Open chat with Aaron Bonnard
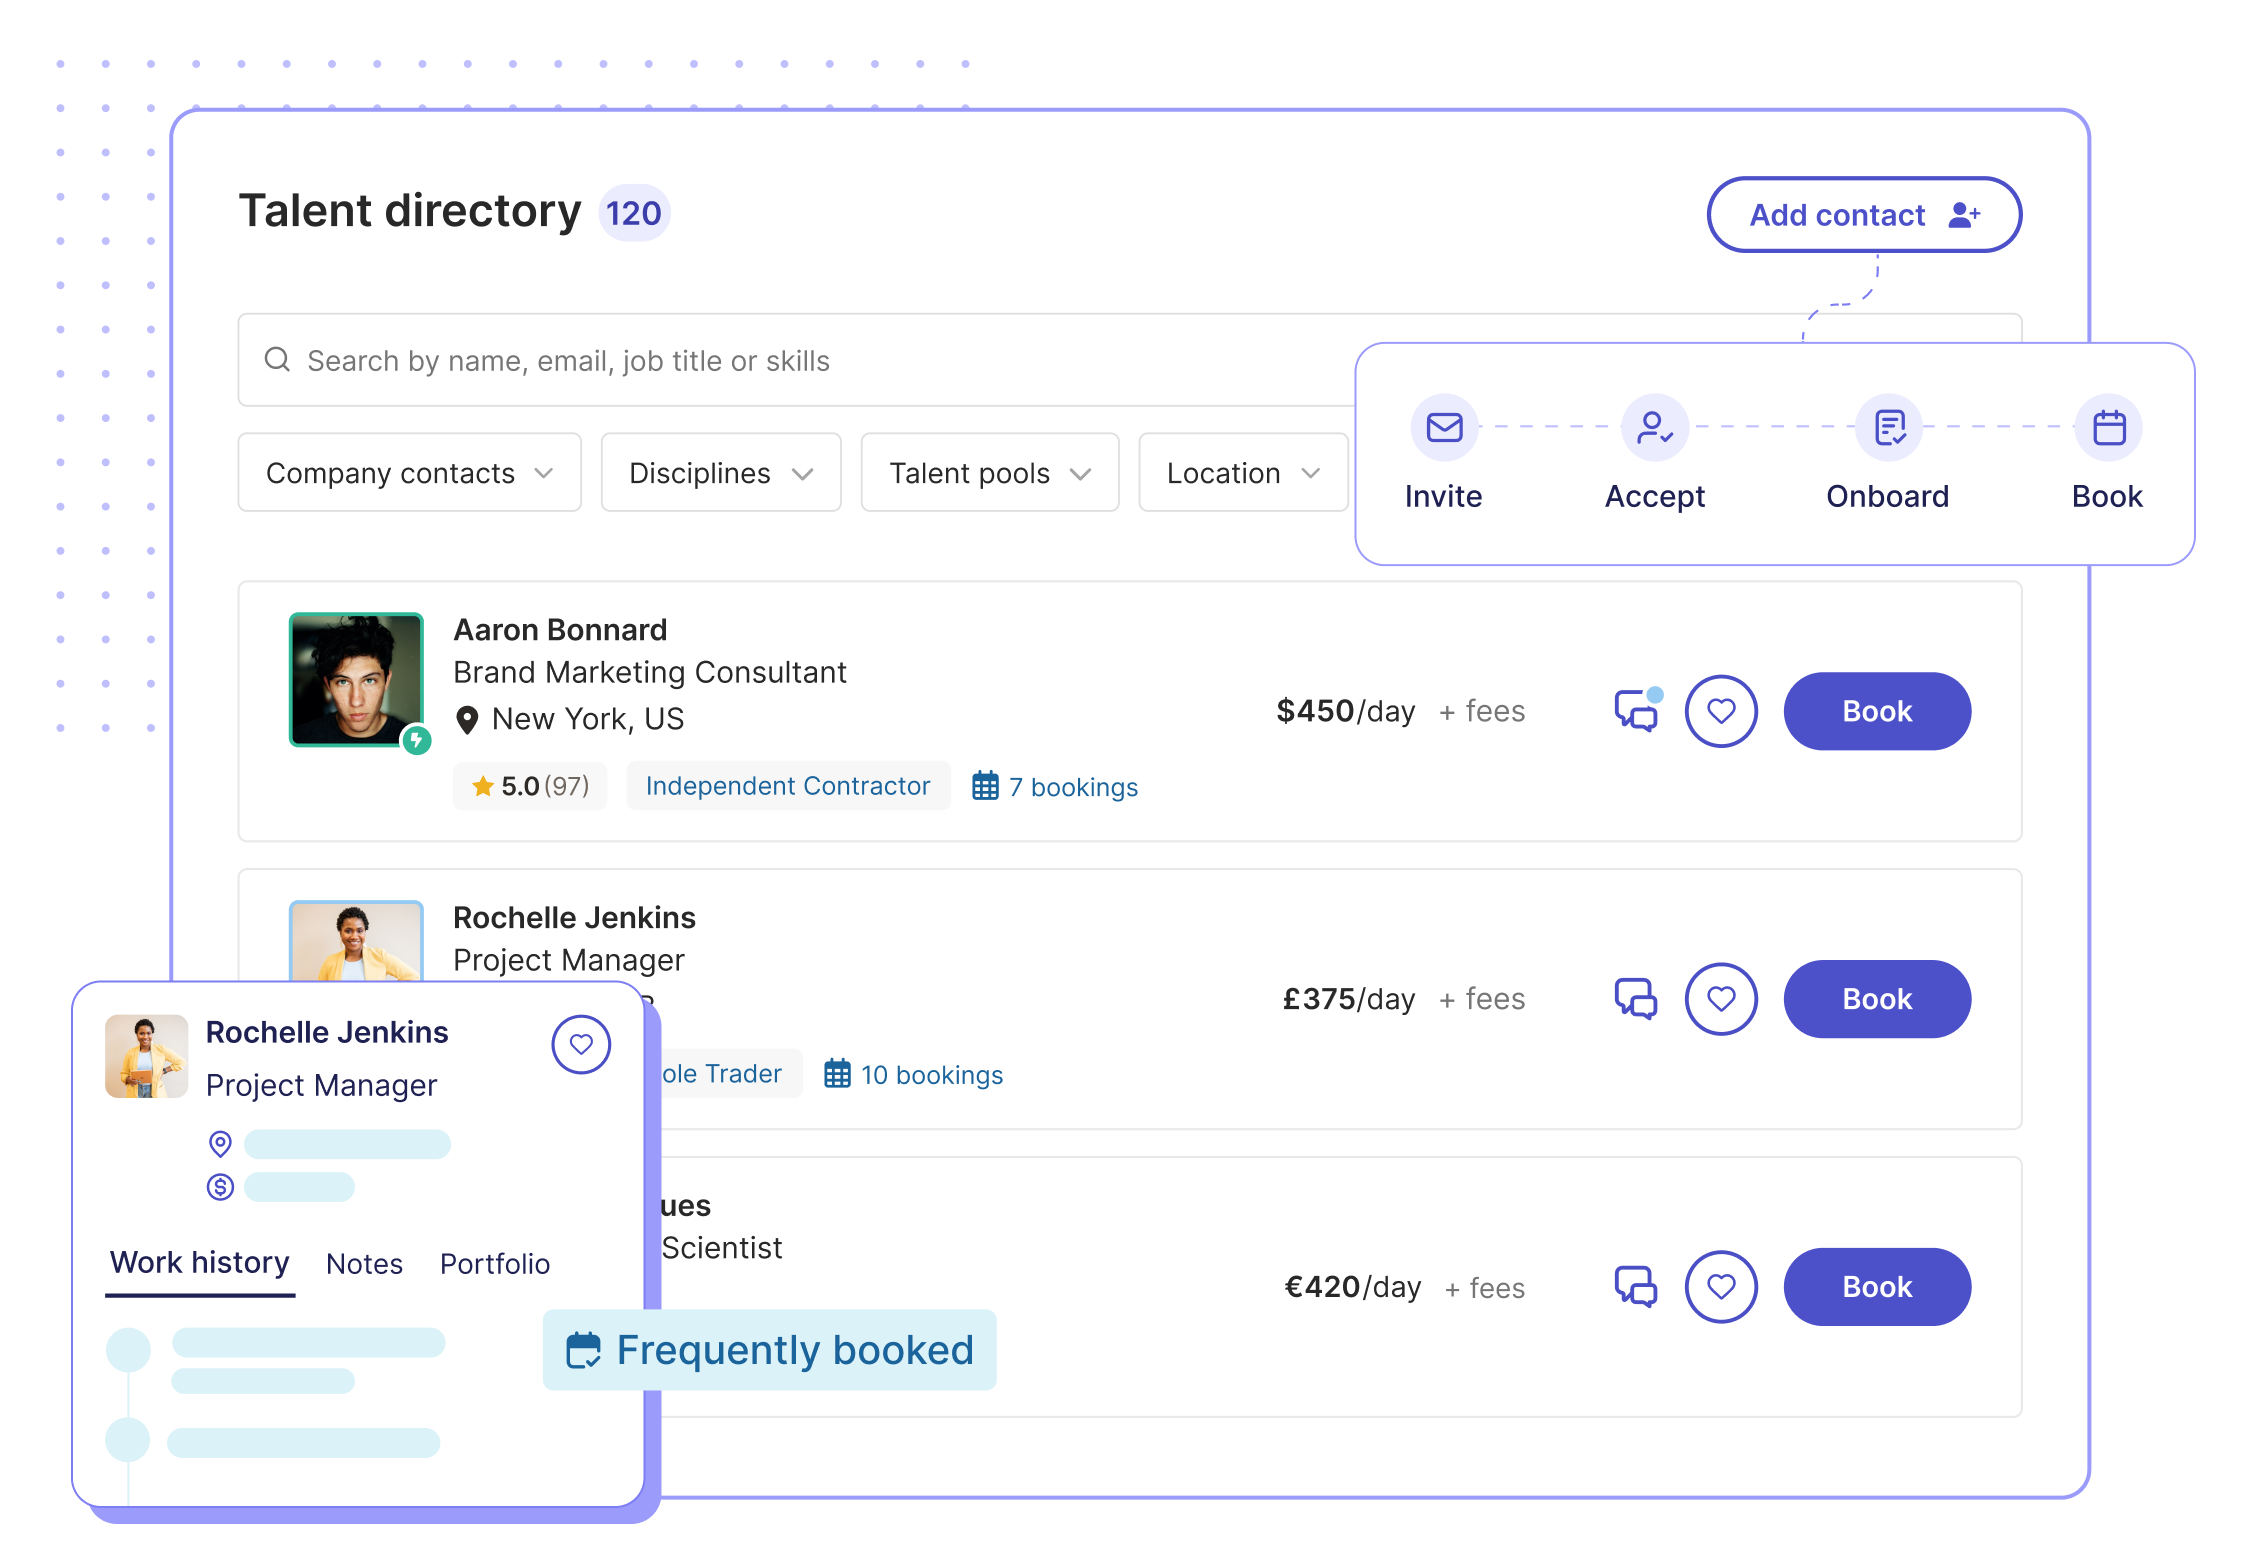 1636,712
